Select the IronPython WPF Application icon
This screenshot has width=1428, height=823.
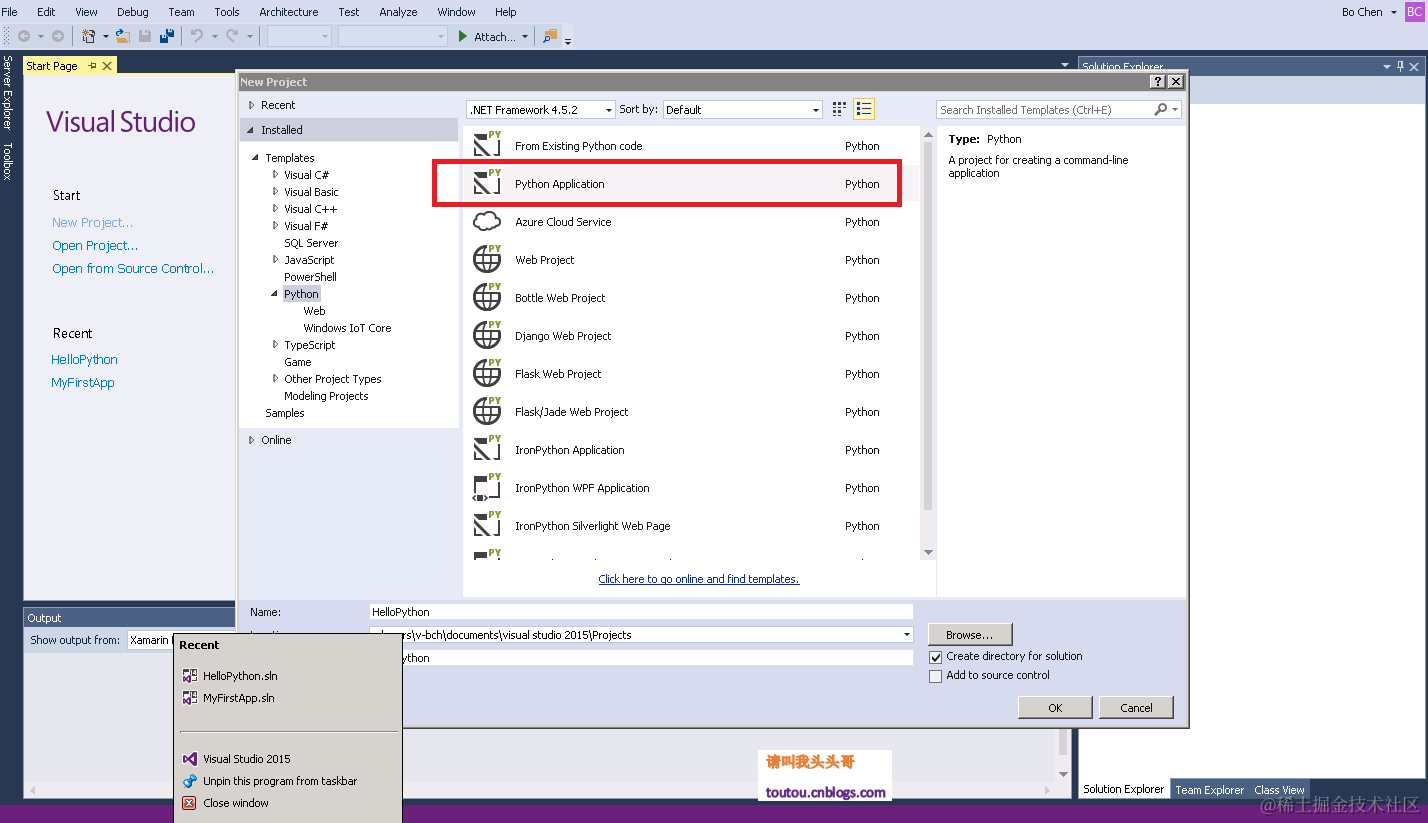[x=487, y=488]
